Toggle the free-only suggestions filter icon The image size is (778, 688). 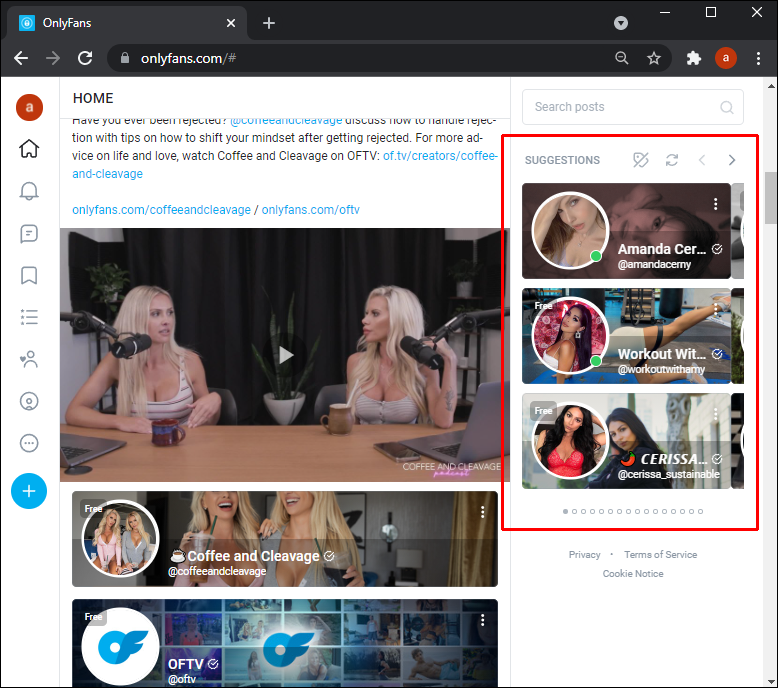coord(641,160)
